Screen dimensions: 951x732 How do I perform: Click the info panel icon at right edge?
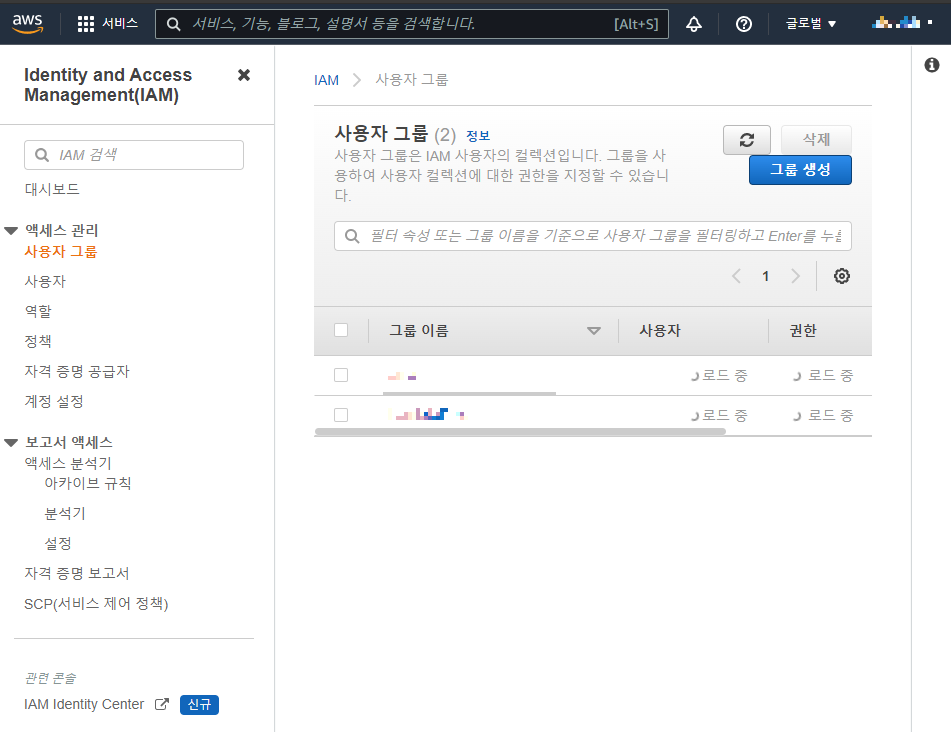click(x=932, y=65)
